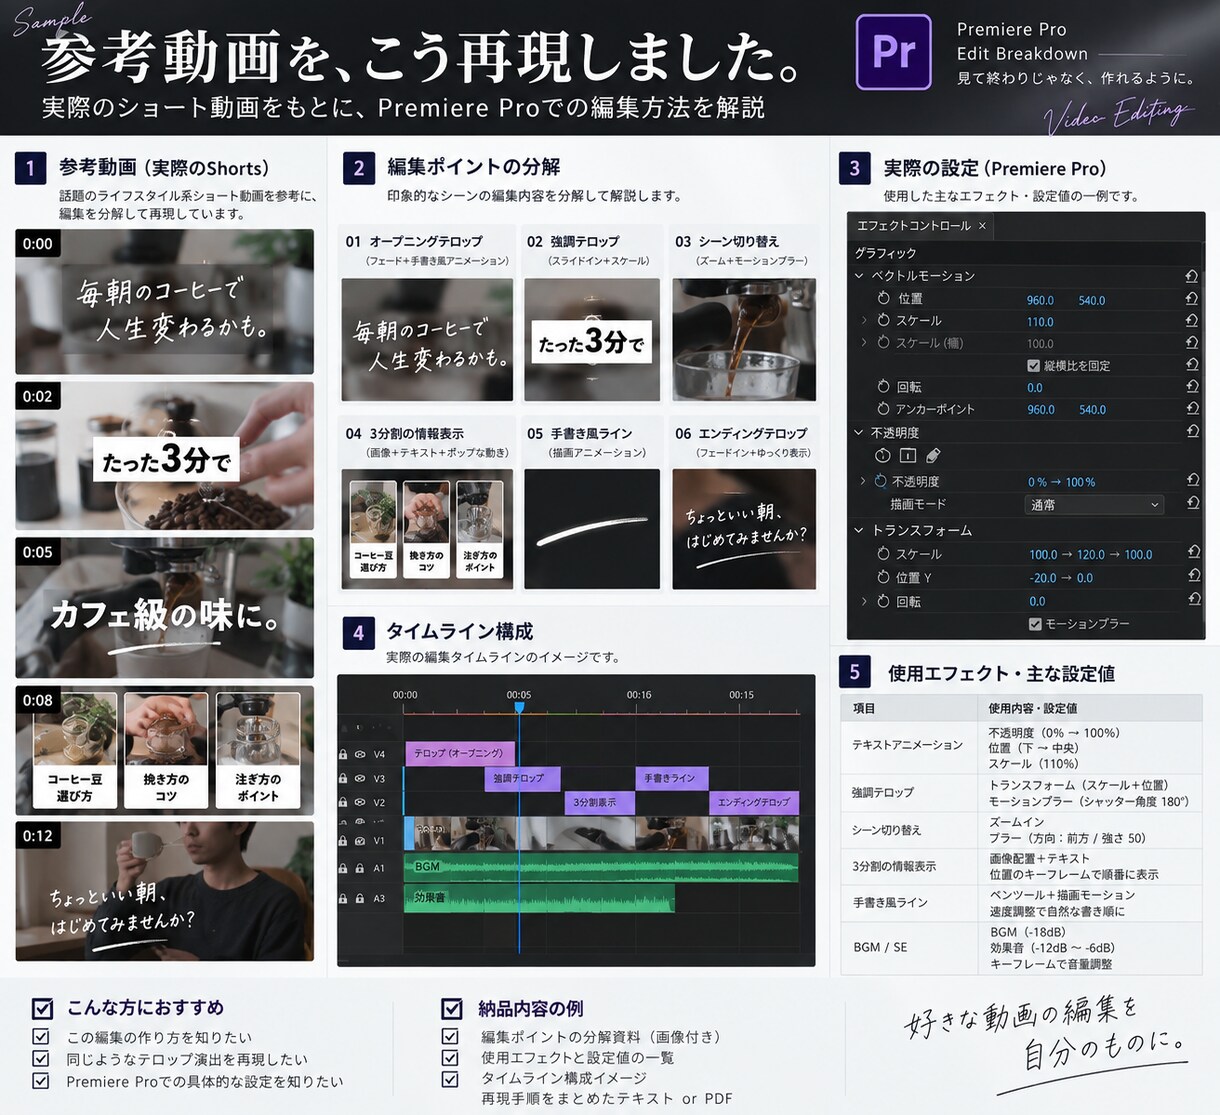Lock audio track A3
Image resolution: width=1220 pixels, height=1115 pixels.
tap(343, 898)
